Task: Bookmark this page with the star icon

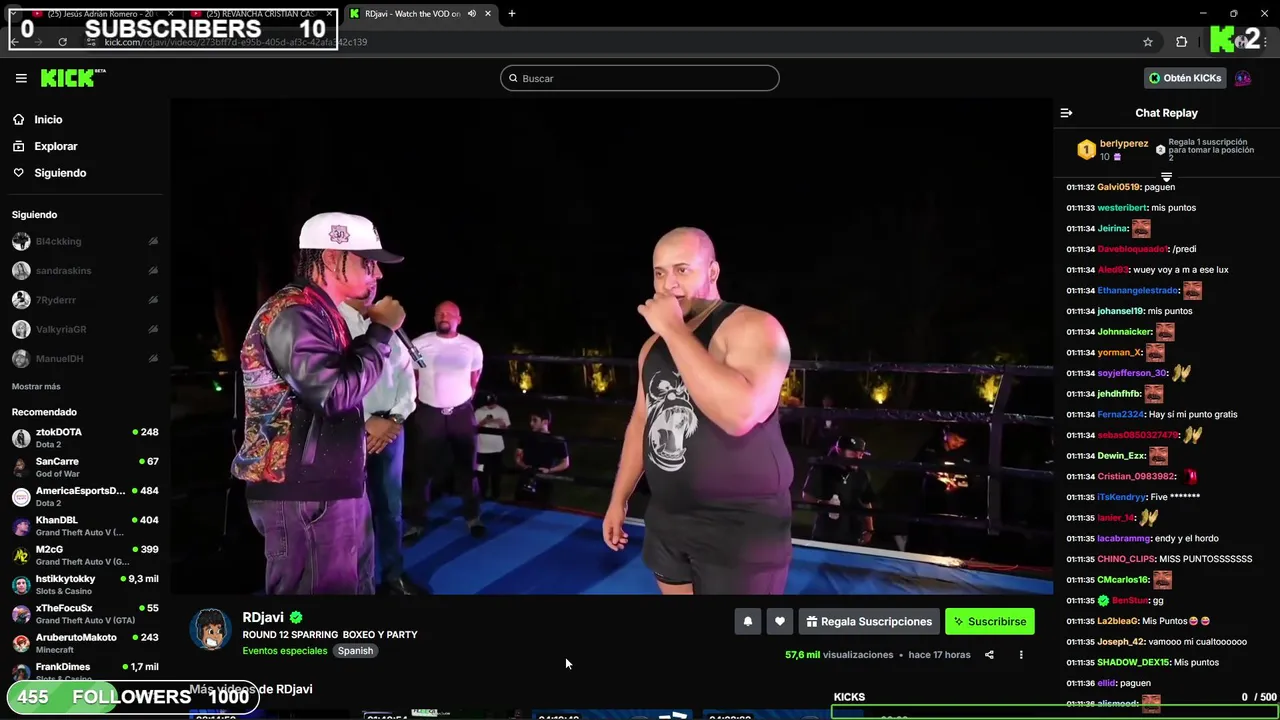Action: [x=1148, y=42]
